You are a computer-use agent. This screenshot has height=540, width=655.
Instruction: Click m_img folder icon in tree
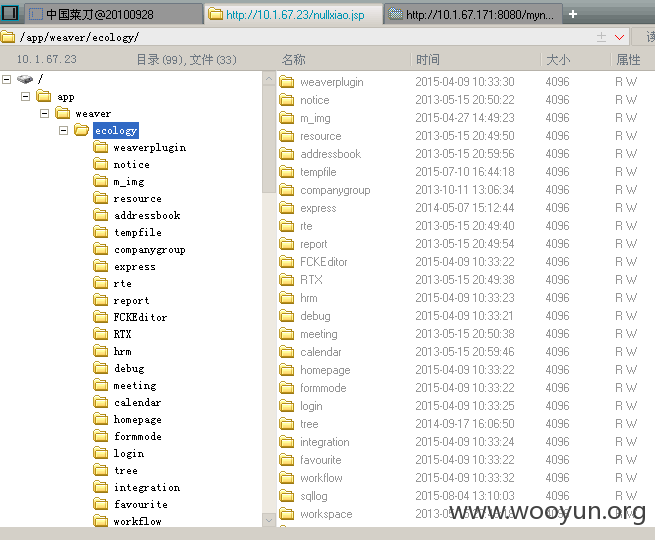(x=100, y=181)
